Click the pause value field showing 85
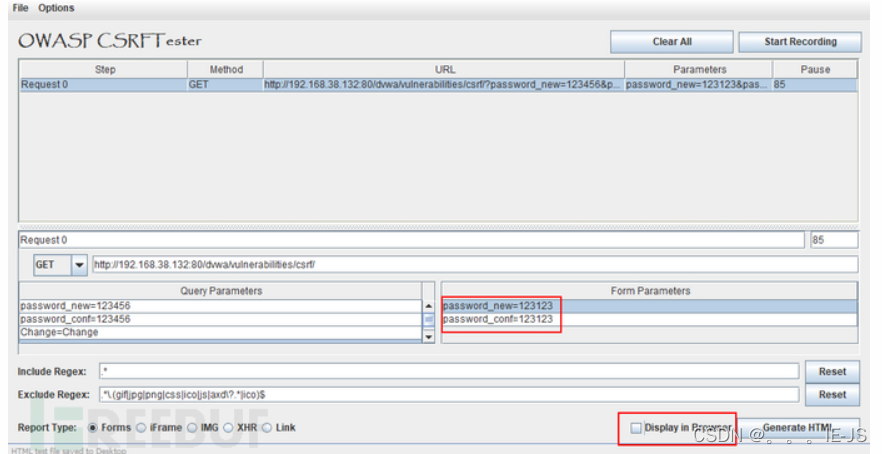This screenshot has width=882, height=454. point(834,240)
